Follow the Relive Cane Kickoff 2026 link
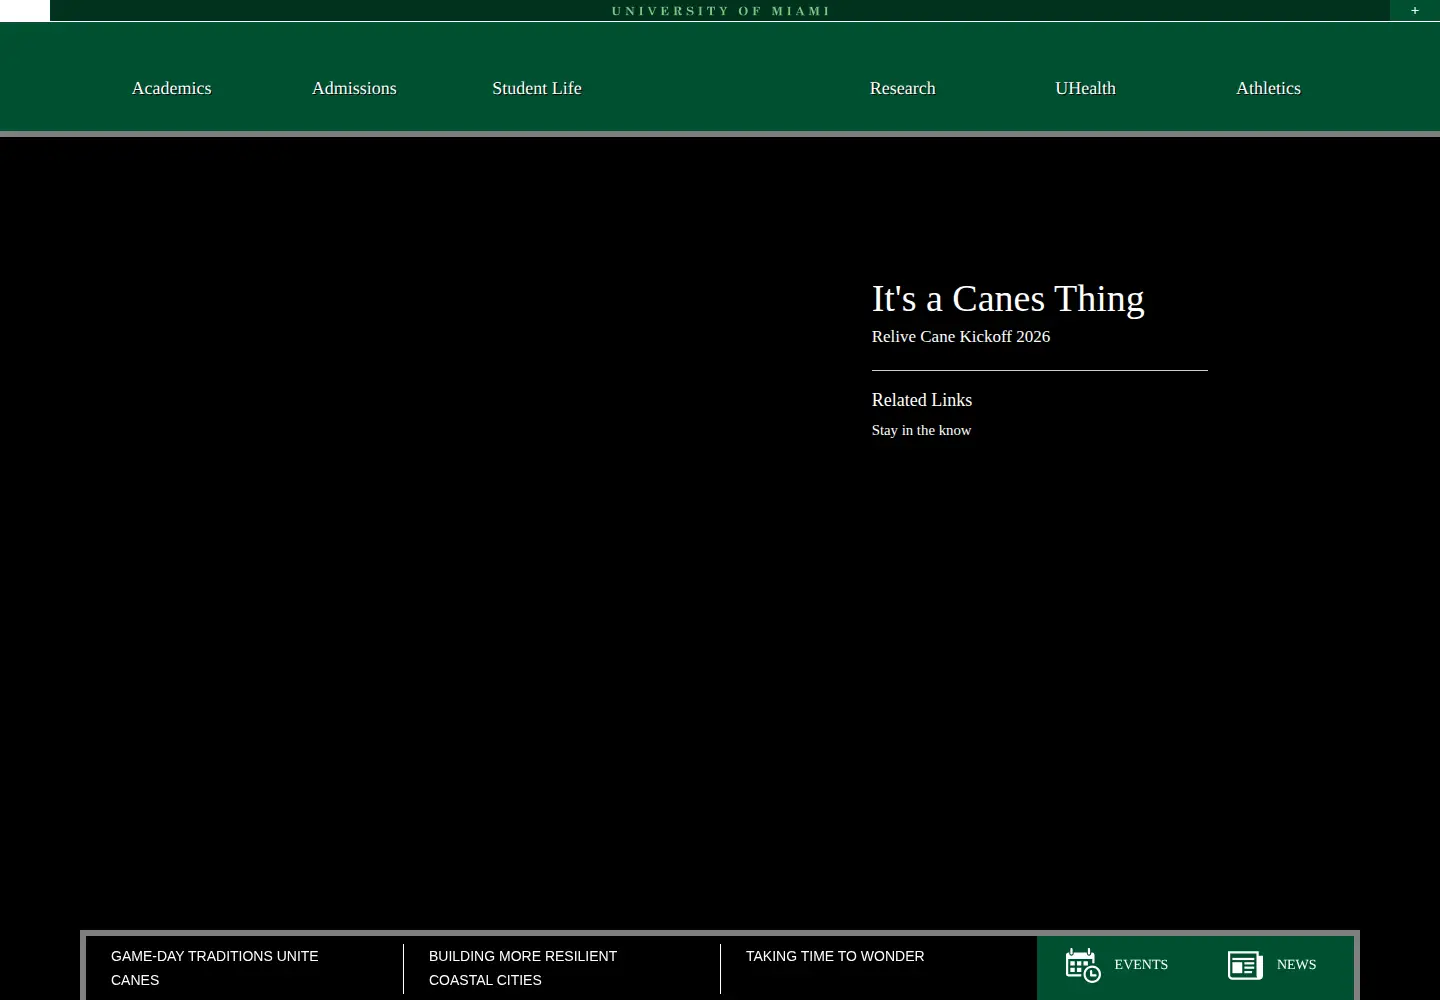This screenshot has height=1000, width=1440. coord(961,337)
